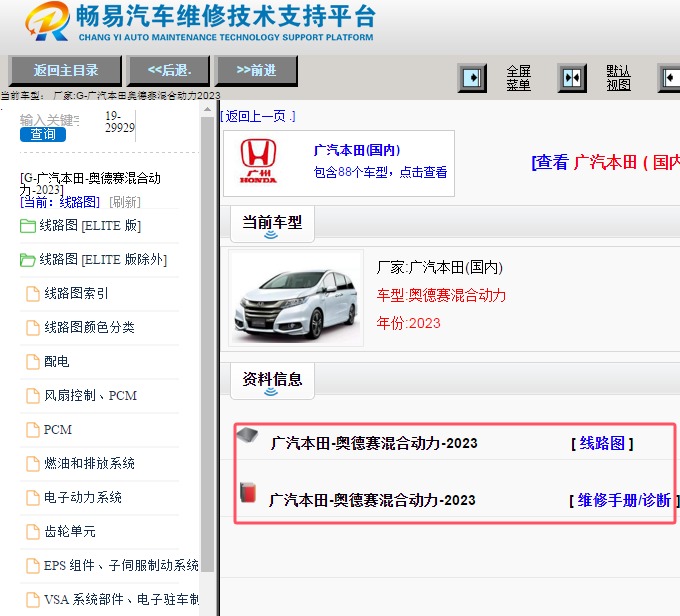Click the open folder icon beside ELITE 版除外

28,260
